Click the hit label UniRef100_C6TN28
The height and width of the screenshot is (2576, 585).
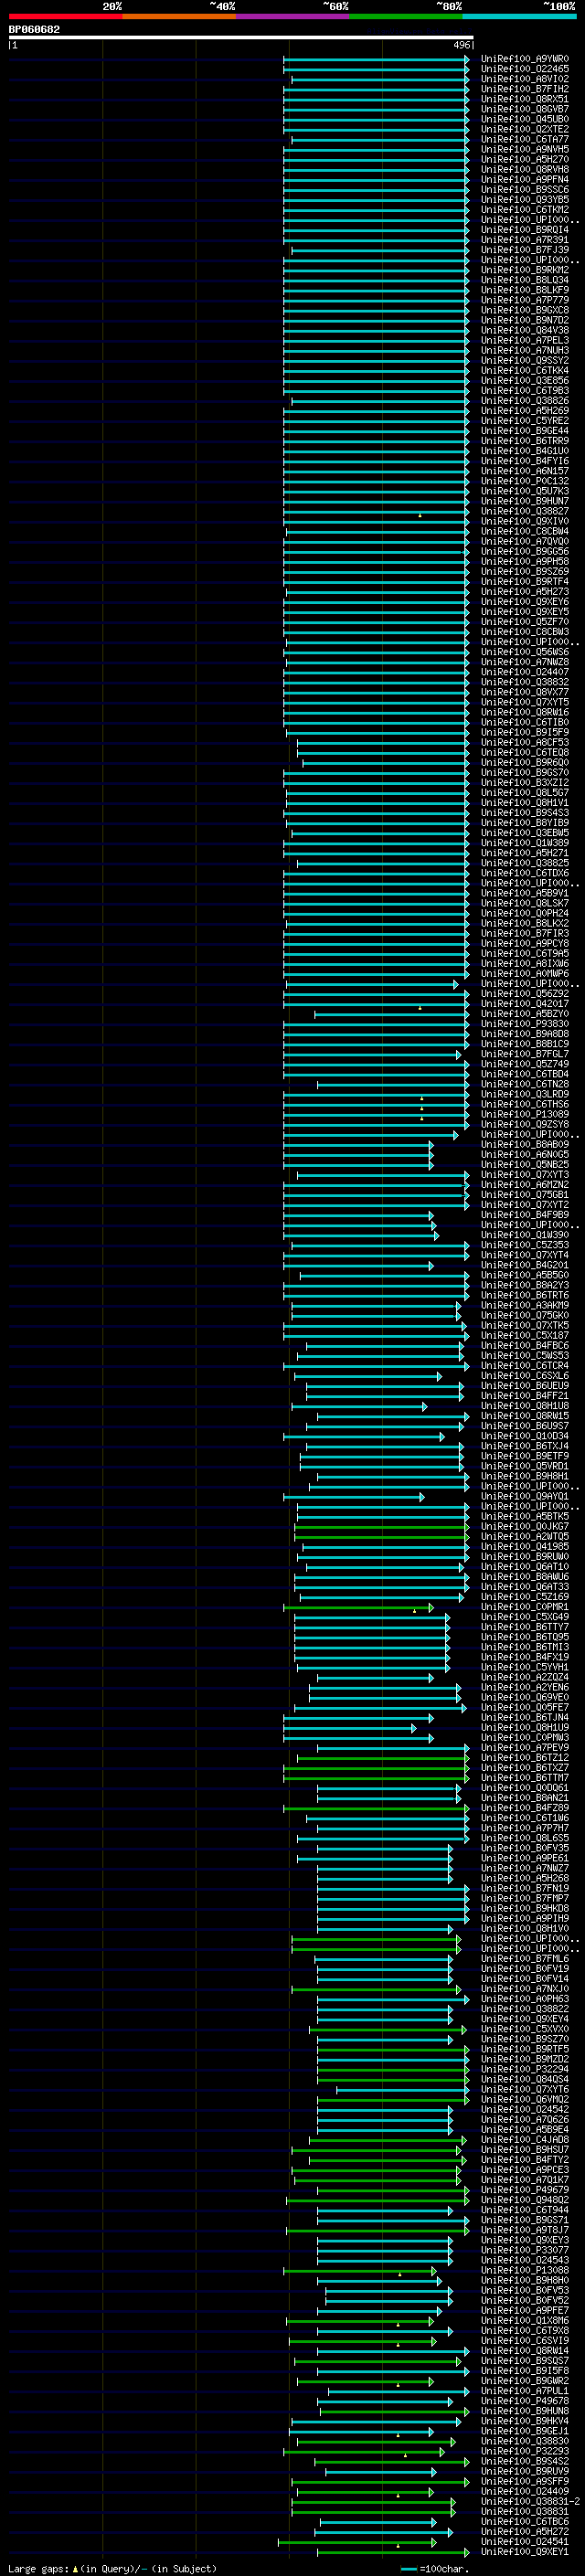(524, 1084)
